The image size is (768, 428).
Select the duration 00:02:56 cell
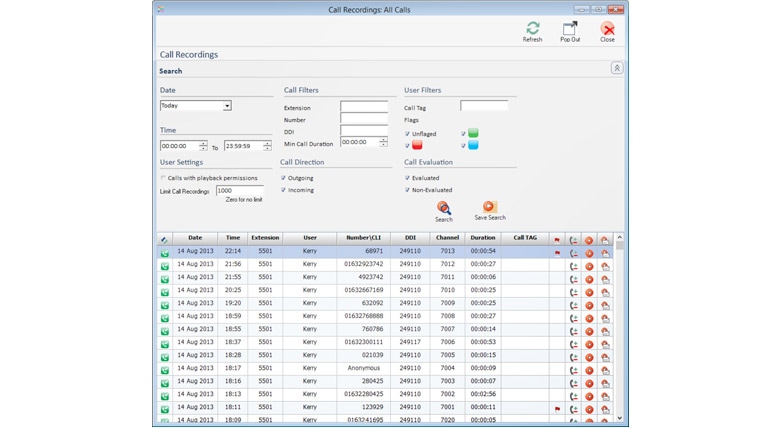click(x=482, y=394)
